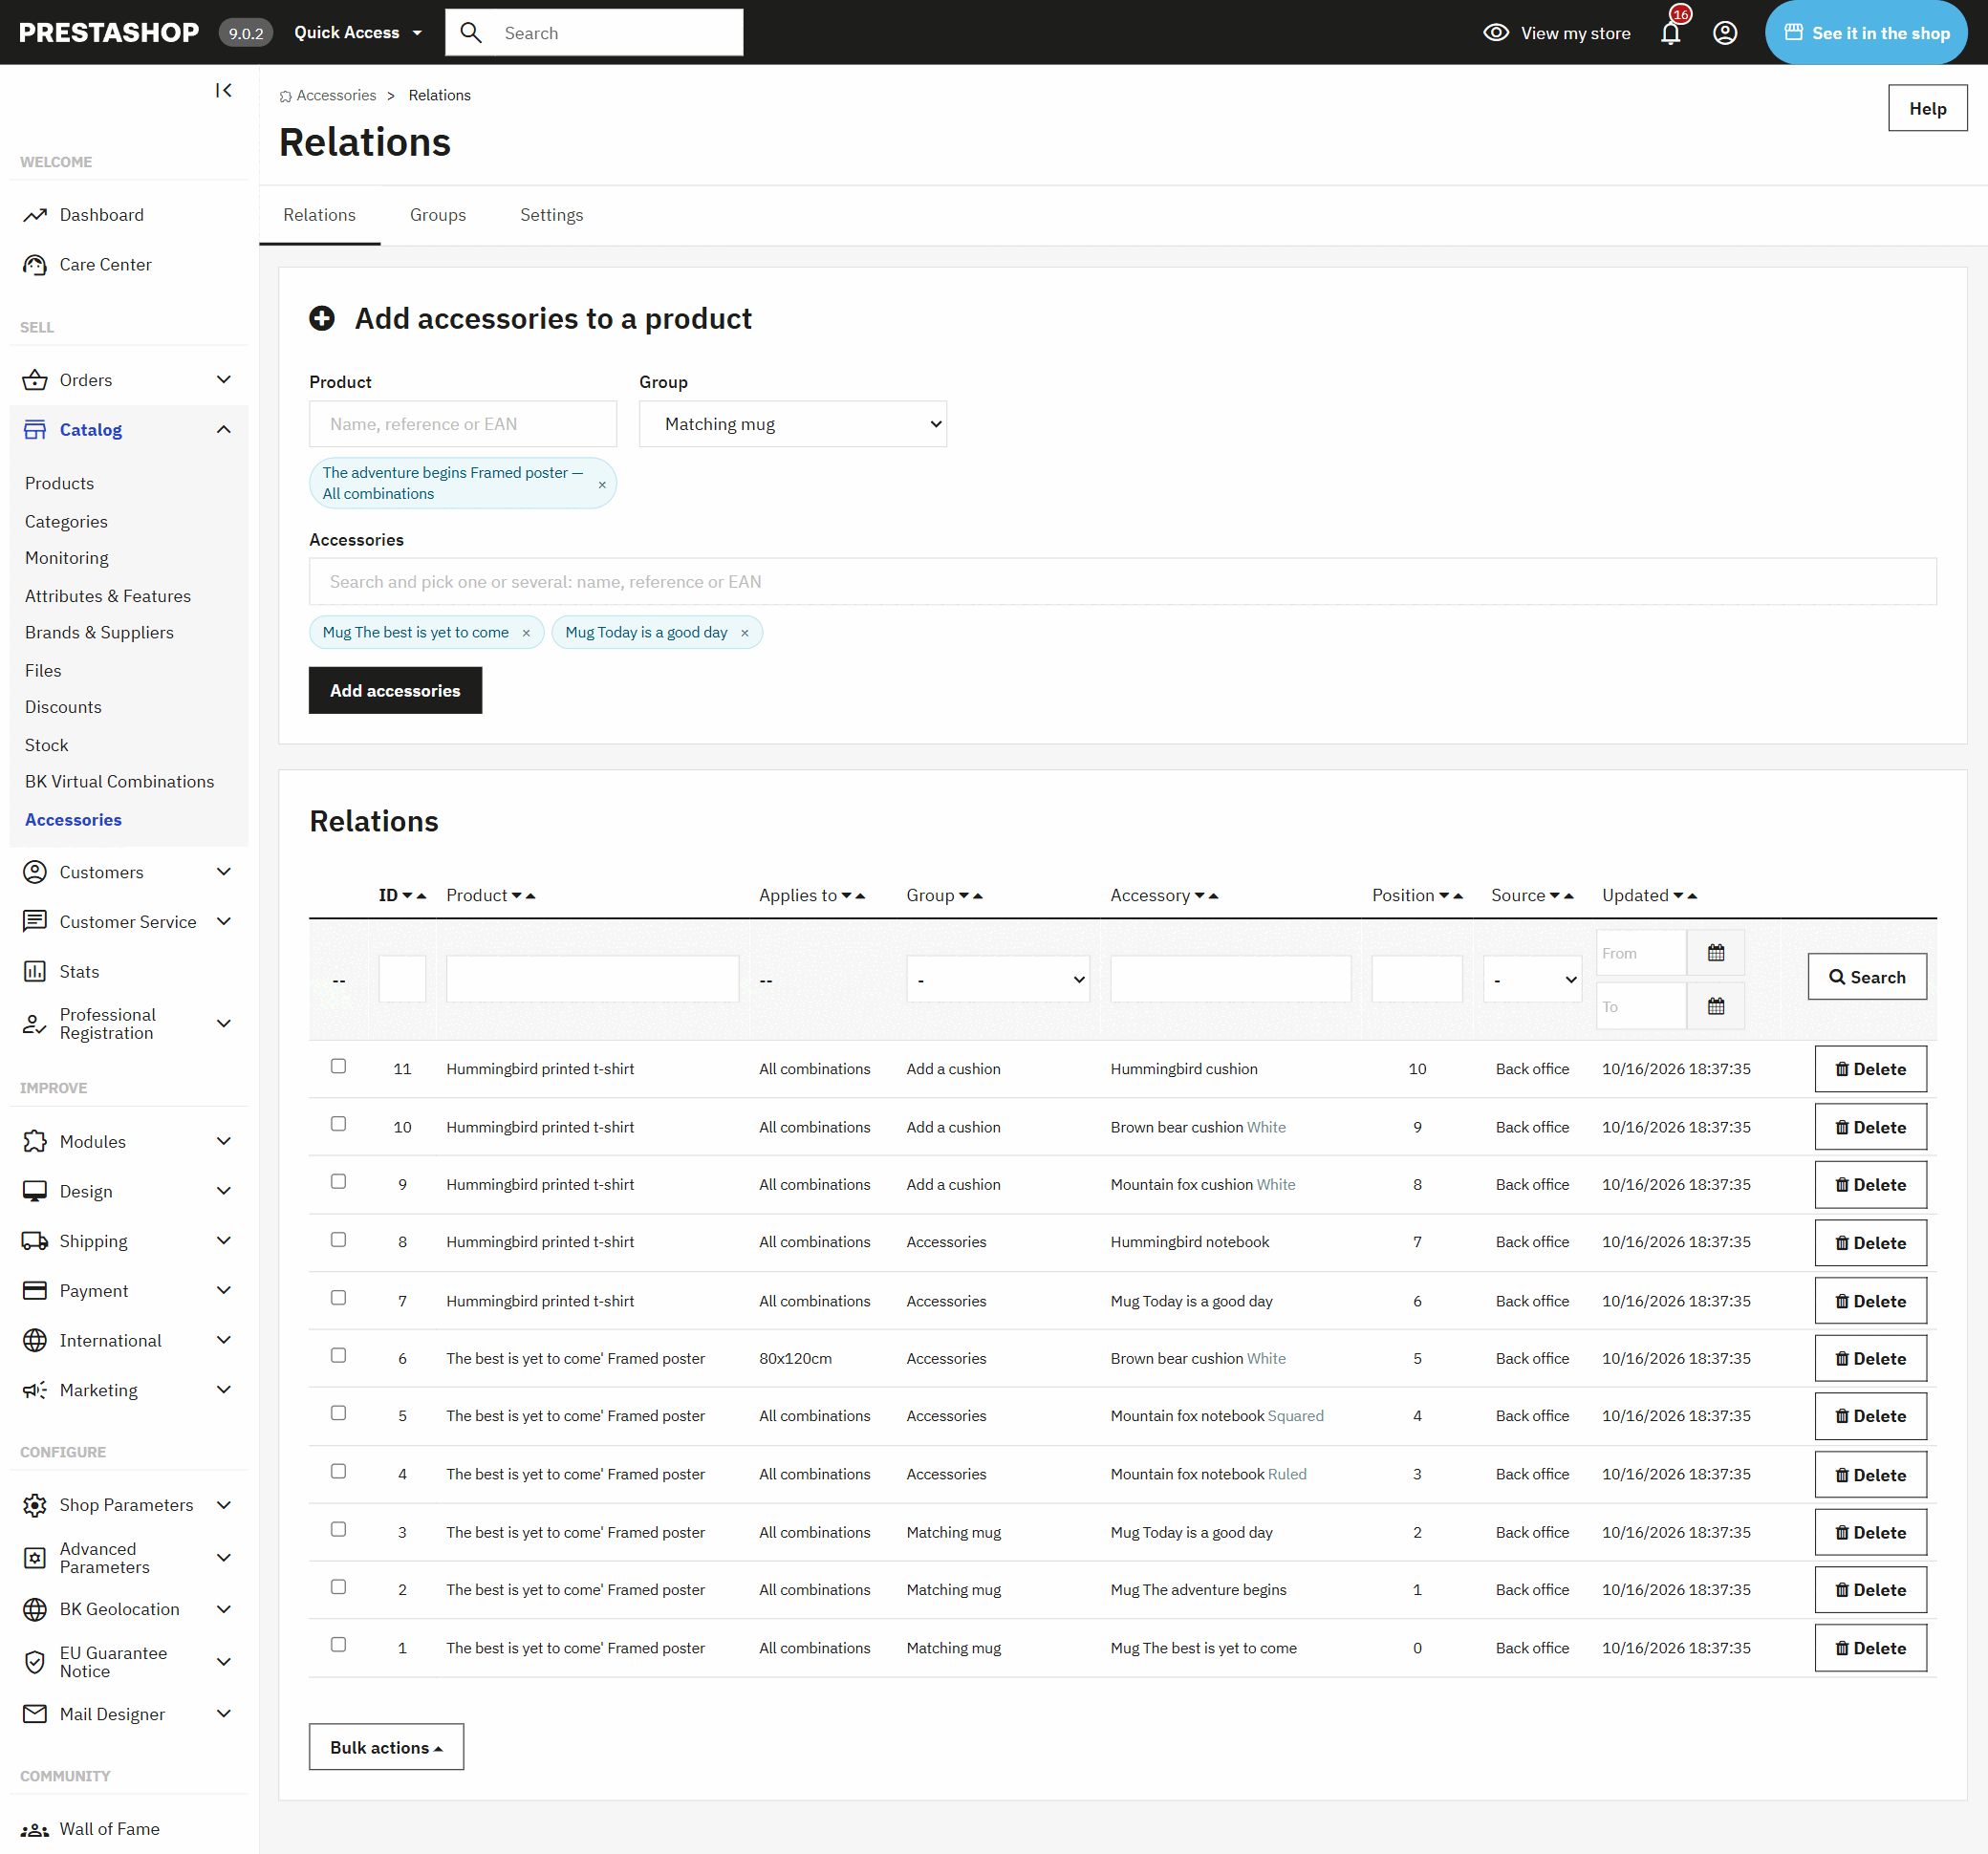Click the Search filter button
The height and width of the screenshot is (1854, 1988).
(1866, 977)
